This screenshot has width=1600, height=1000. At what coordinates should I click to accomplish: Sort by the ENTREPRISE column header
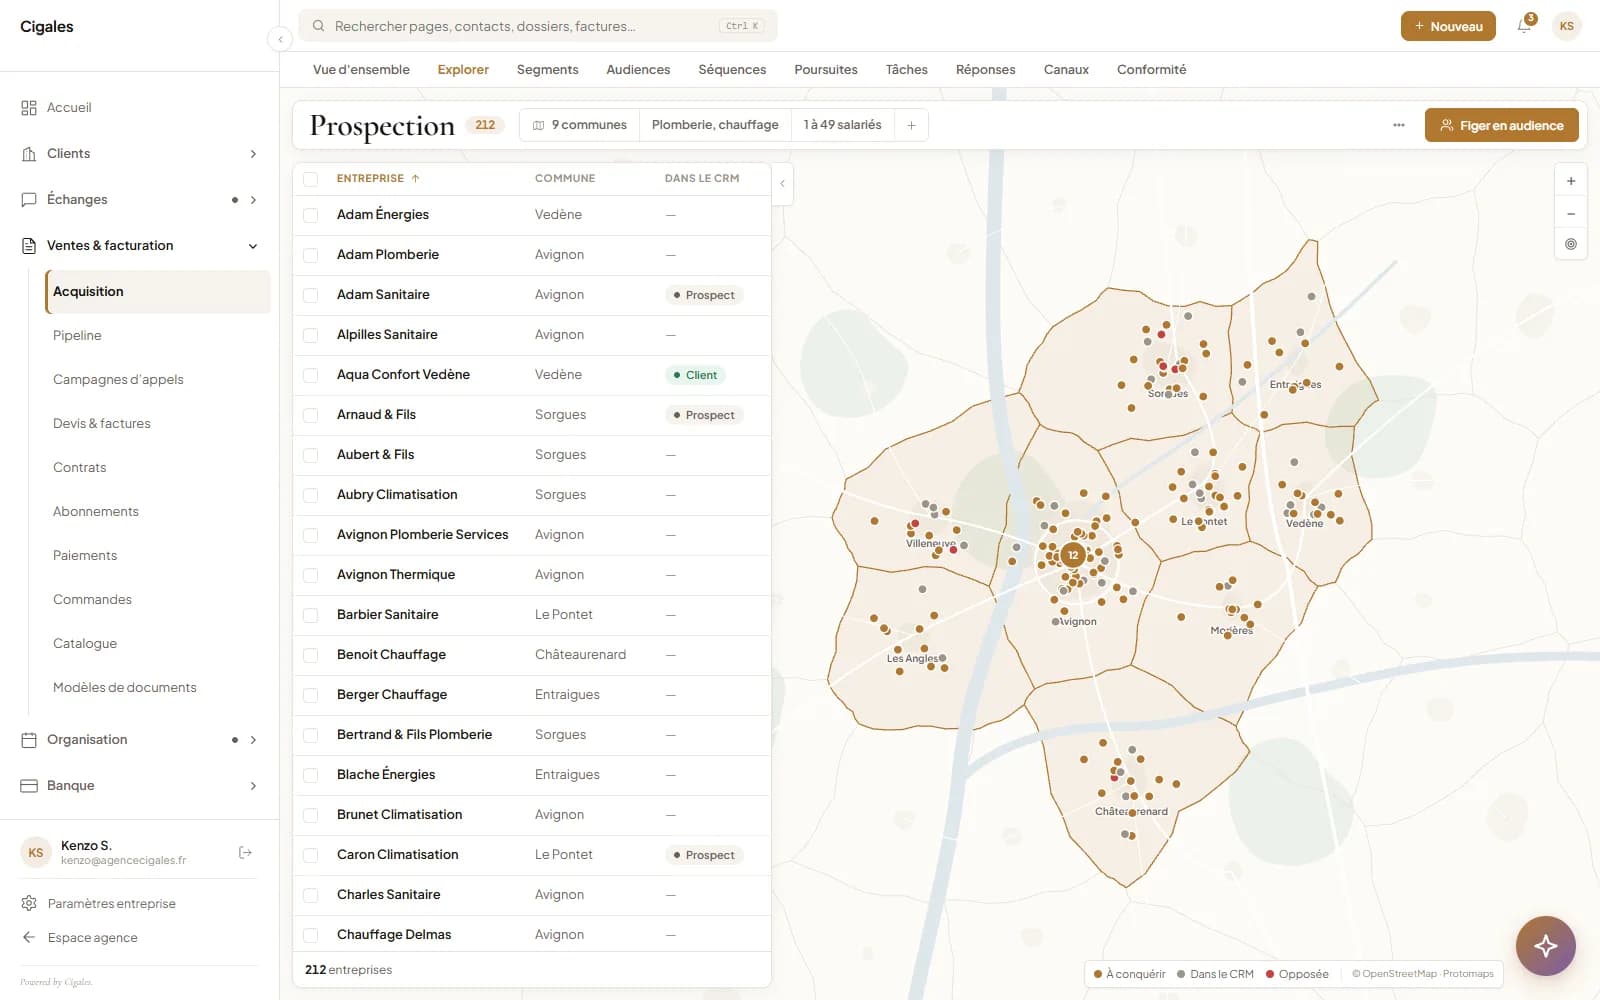[x=378, y=178]
